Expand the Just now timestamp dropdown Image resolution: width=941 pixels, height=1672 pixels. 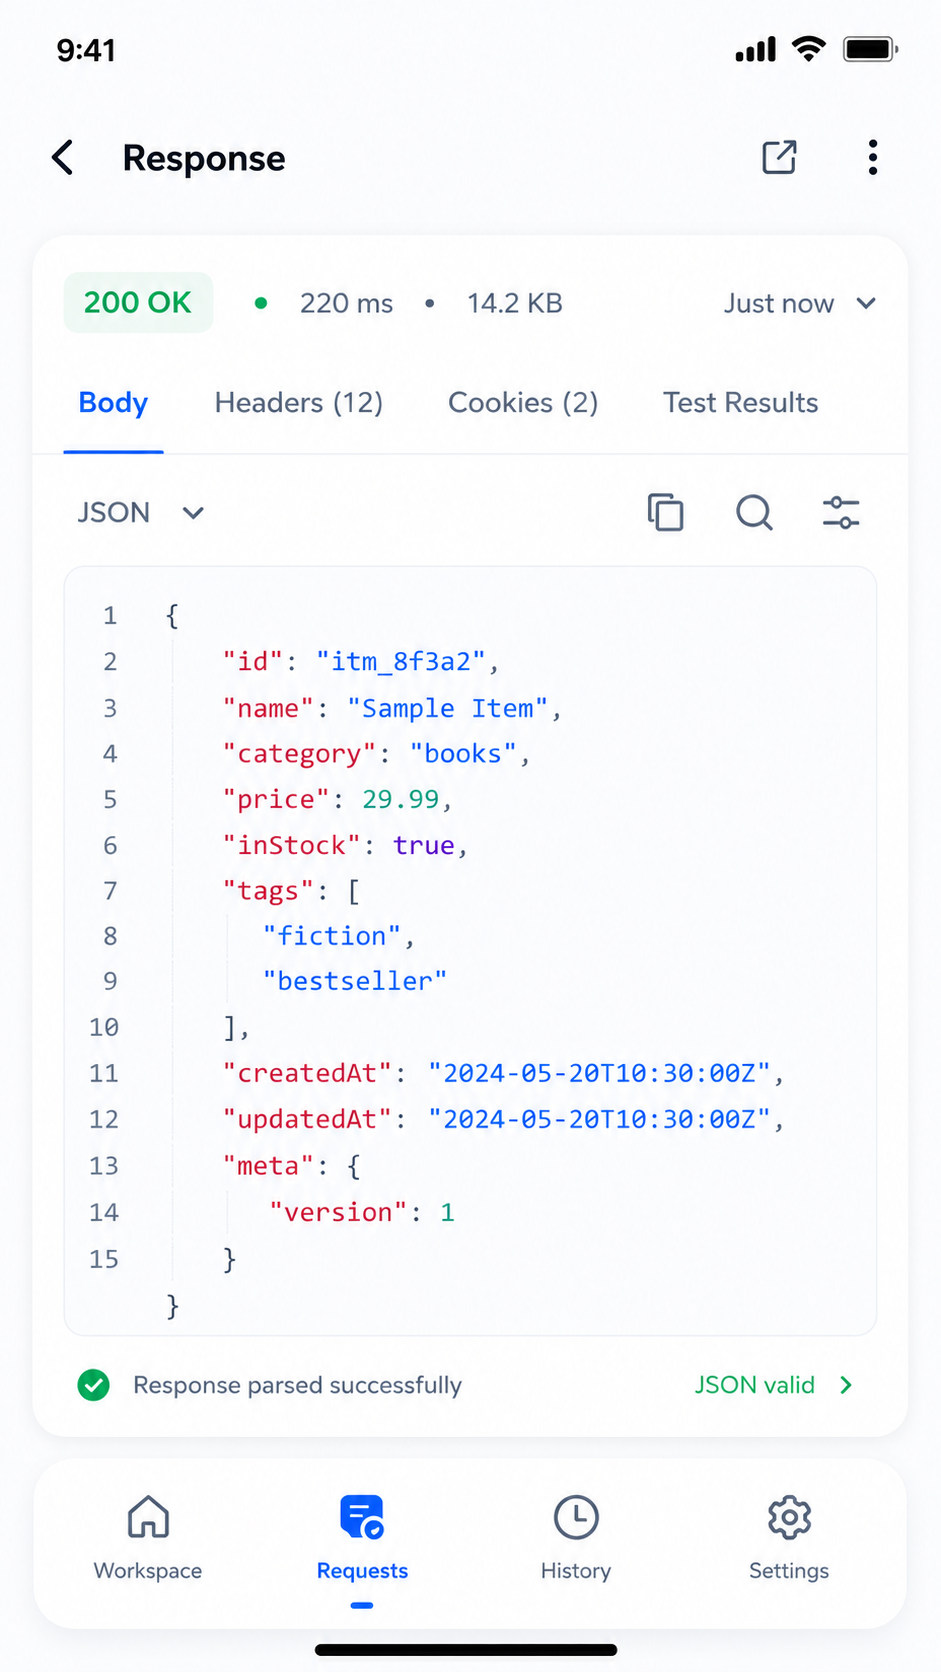[800, 303]
